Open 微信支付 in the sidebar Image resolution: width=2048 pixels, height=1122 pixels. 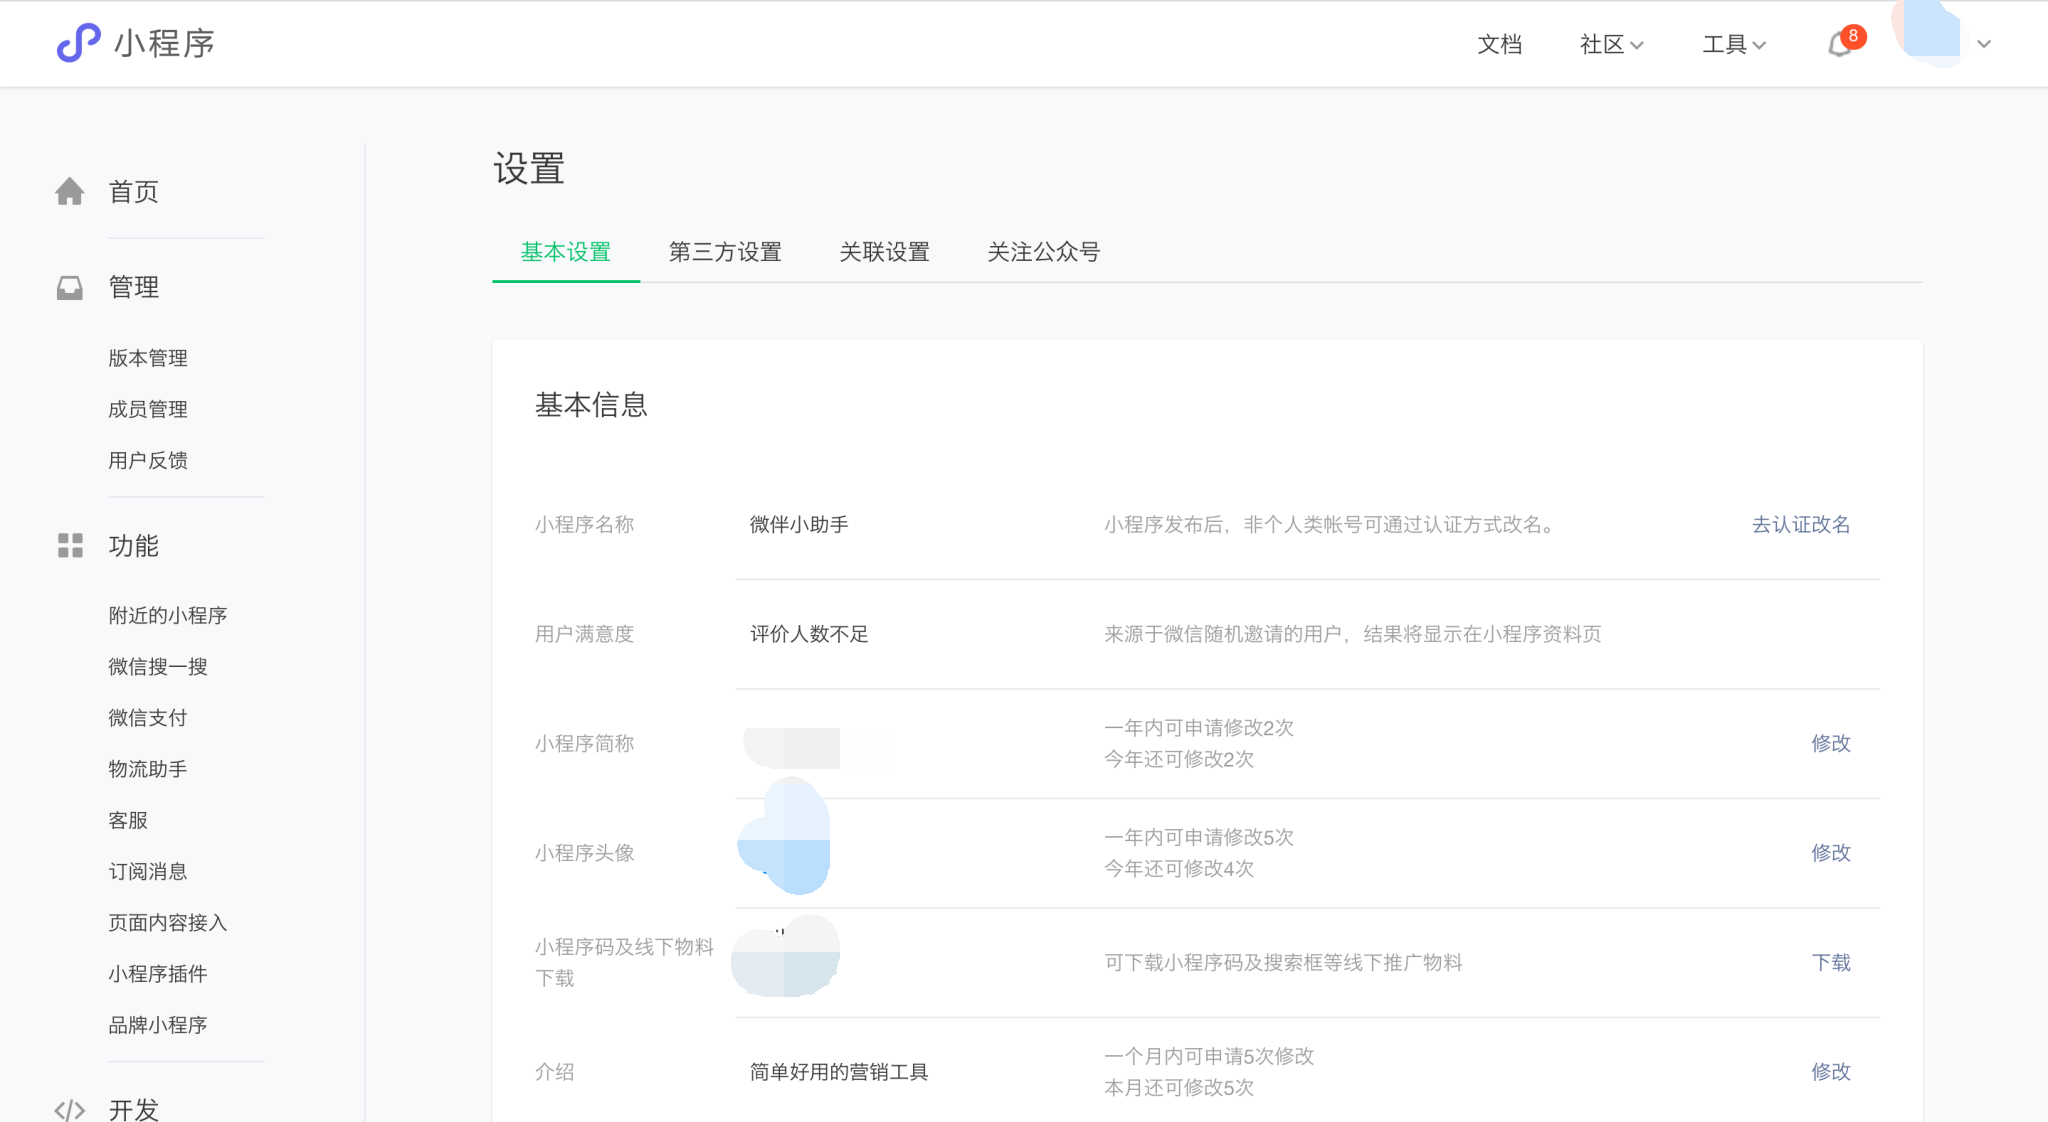tap(148, 717)
